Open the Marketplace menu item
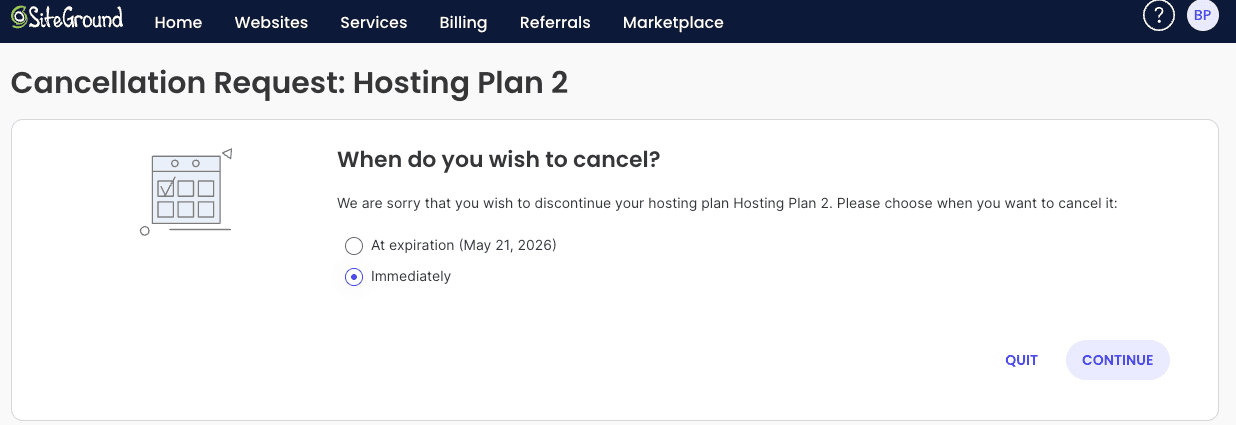1236x425 pixels. (x=672, y=22)
